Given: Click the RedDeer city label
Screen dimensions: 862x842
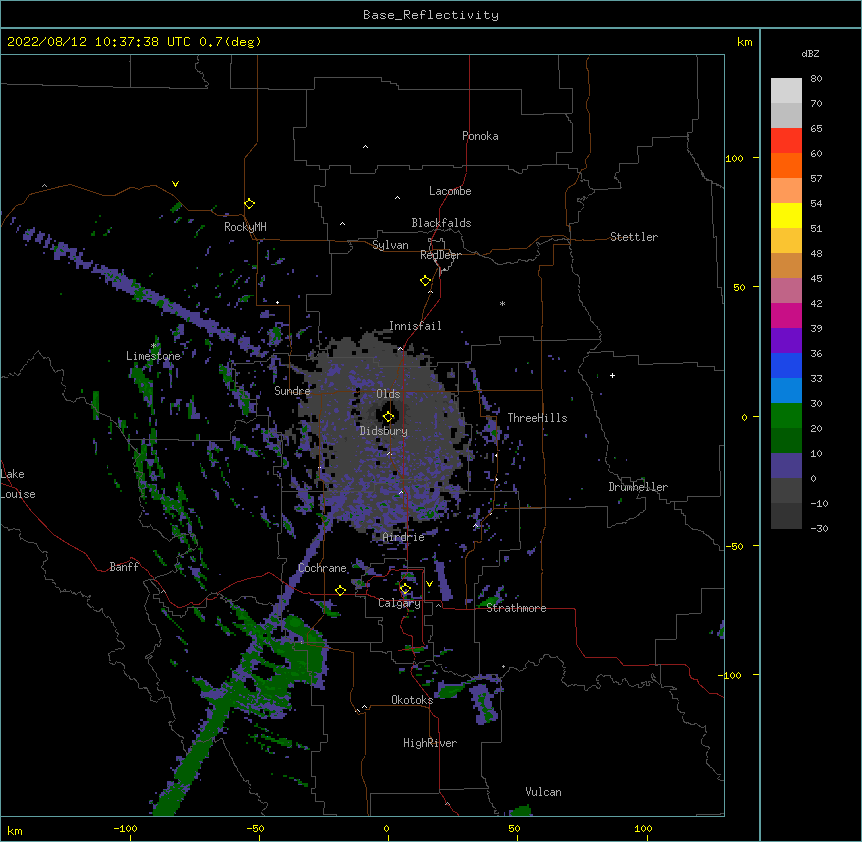Looking at the screenshot, I should click(x=440, y=255).
